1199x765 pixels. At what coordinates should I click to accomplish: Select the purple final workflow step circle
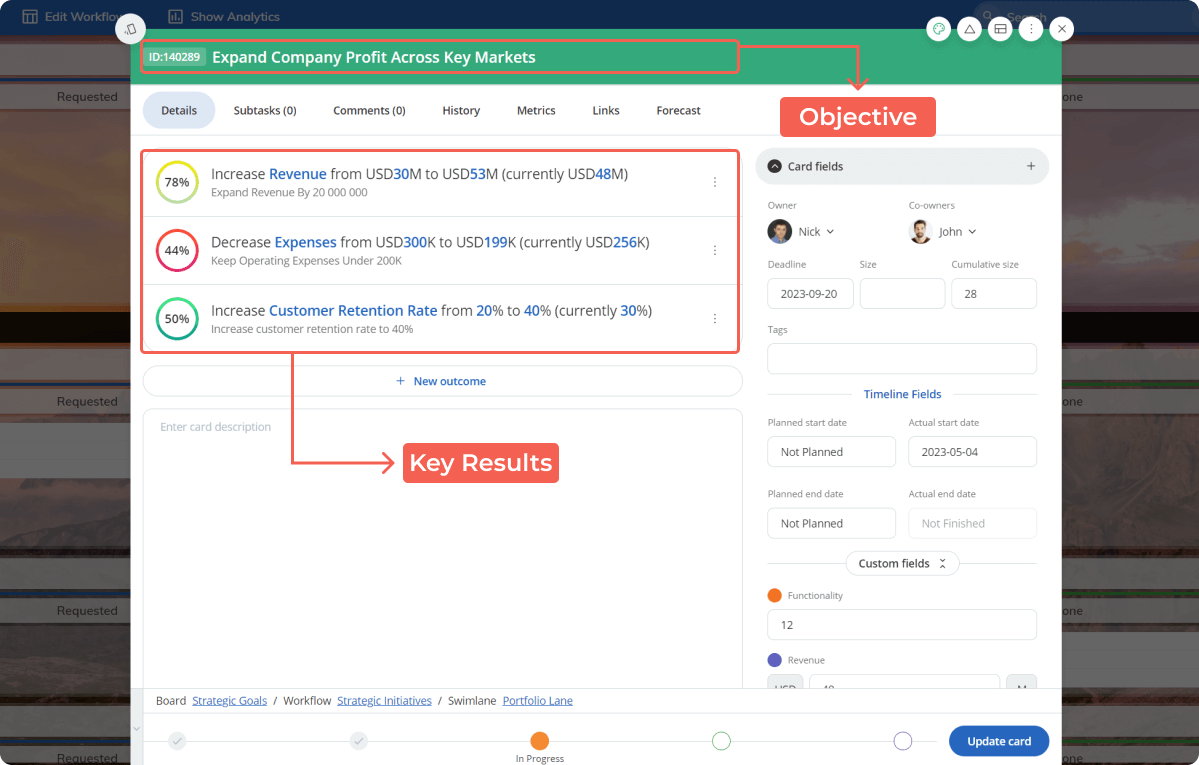tap(903, 741)
